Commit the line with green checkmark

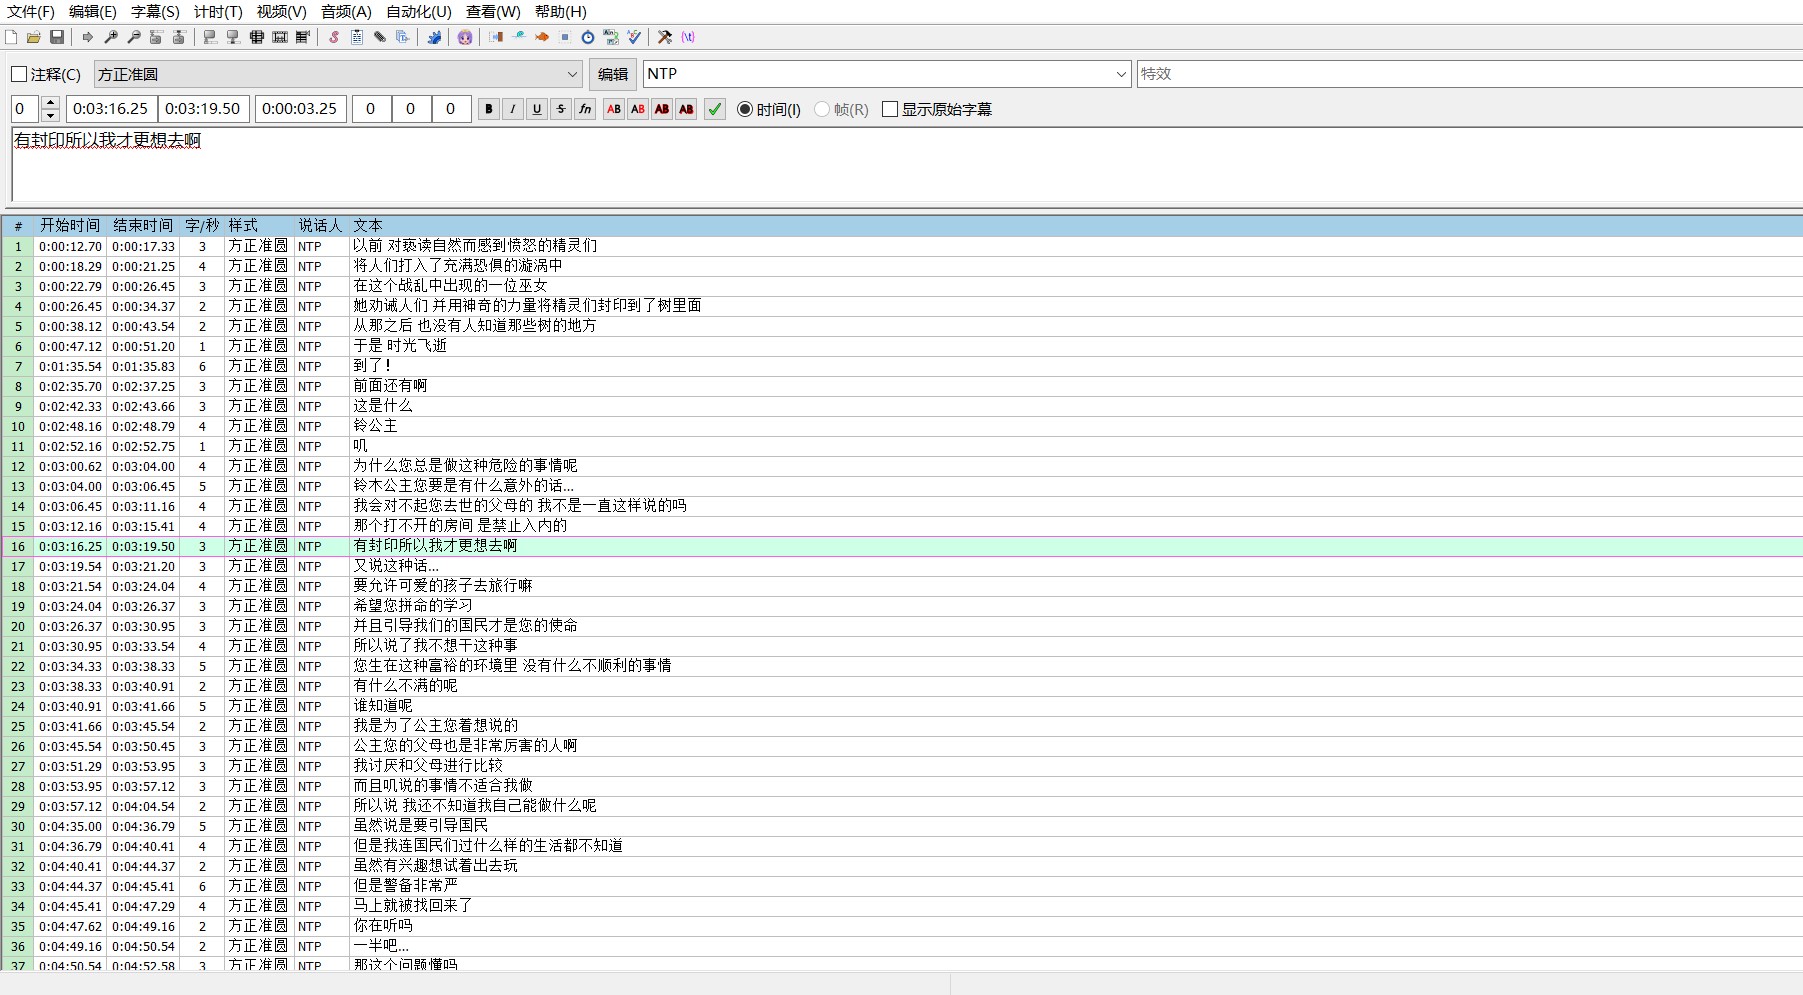click(715, 109)
